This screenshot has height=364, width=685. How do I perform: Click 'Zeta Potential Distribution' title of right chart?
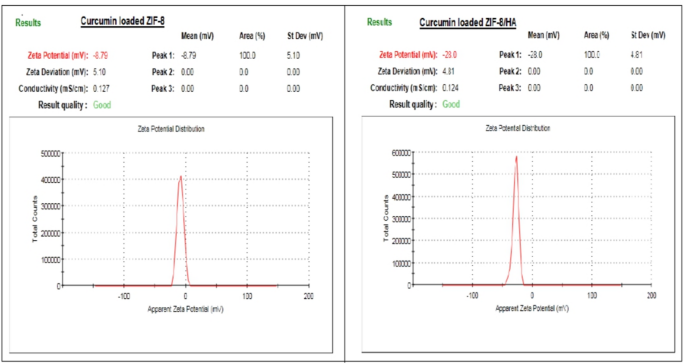point(518,128)
